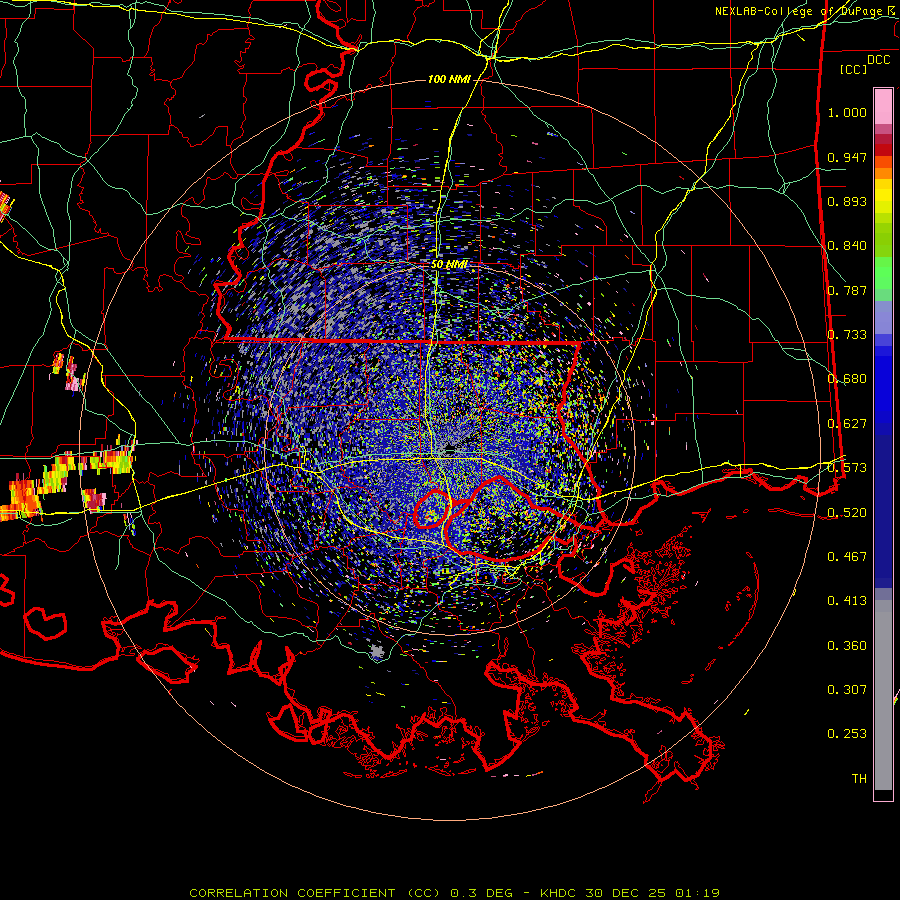Select the 0.360 scale label

pyautogui.click(x=847, y=646)
